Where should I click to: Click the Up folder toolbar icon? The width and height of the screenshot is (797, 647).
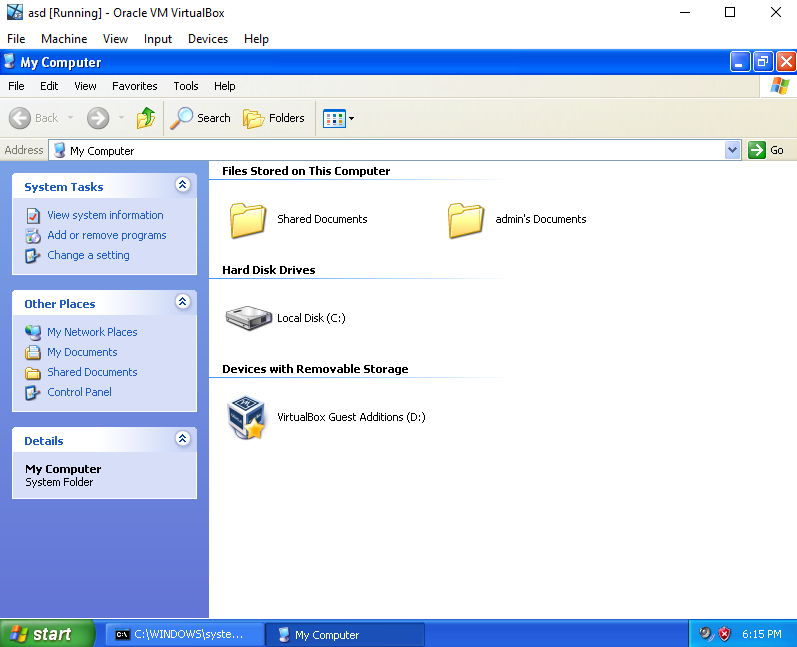[146, 118]
